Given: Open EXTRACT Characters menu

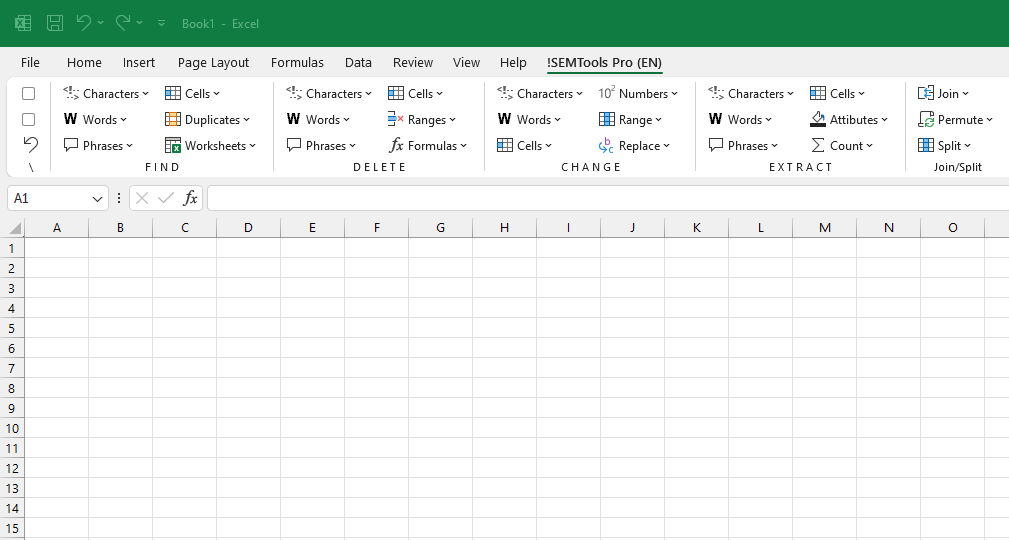Looking at the screenshot, I should 752,93.
